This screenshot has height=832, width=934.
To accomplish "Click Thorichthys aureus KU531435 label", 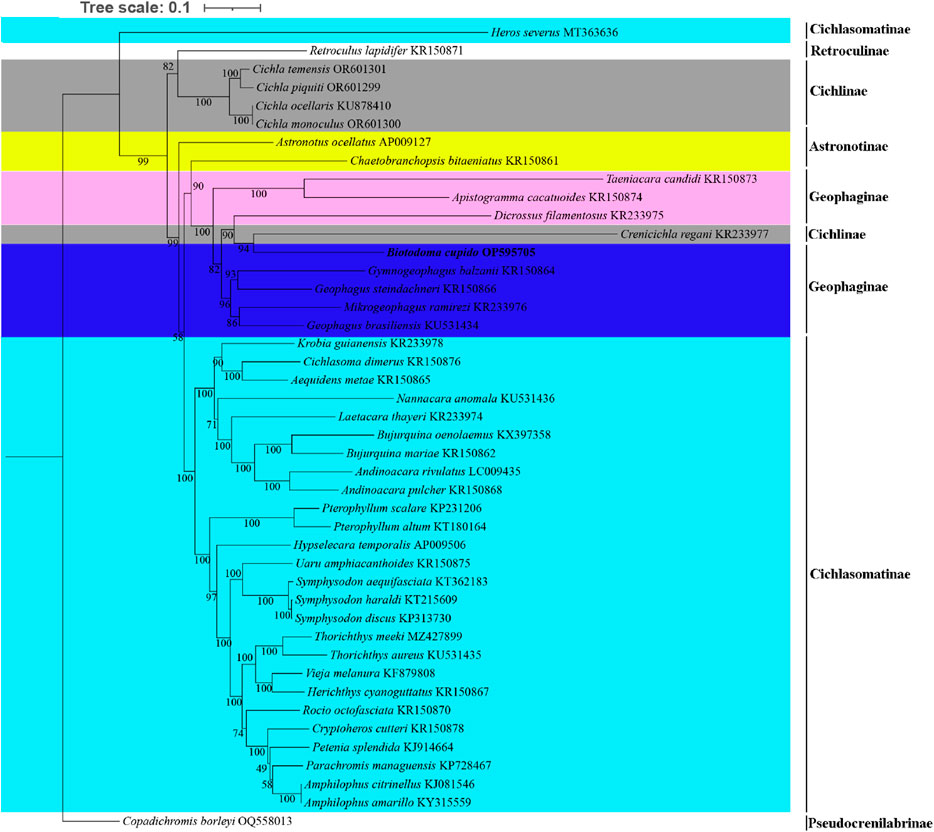I will pyautogui.click(x=405, y=655).
